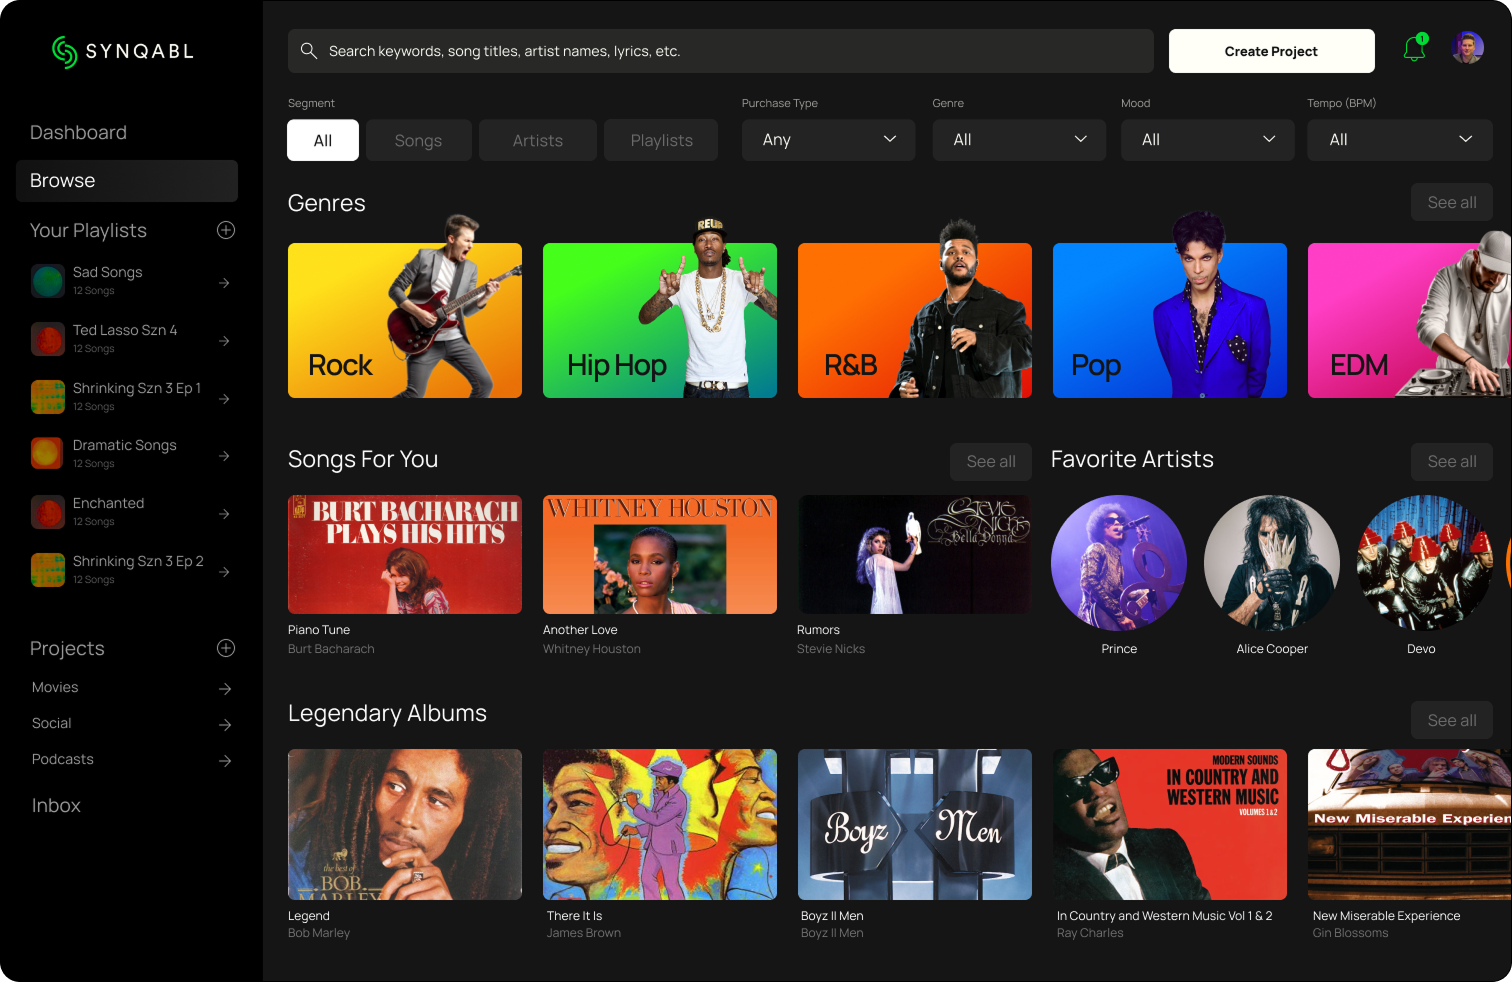1512x982 pixels.
Task: Click Projects heading in sidebar
Action: (x=67, y=649)
